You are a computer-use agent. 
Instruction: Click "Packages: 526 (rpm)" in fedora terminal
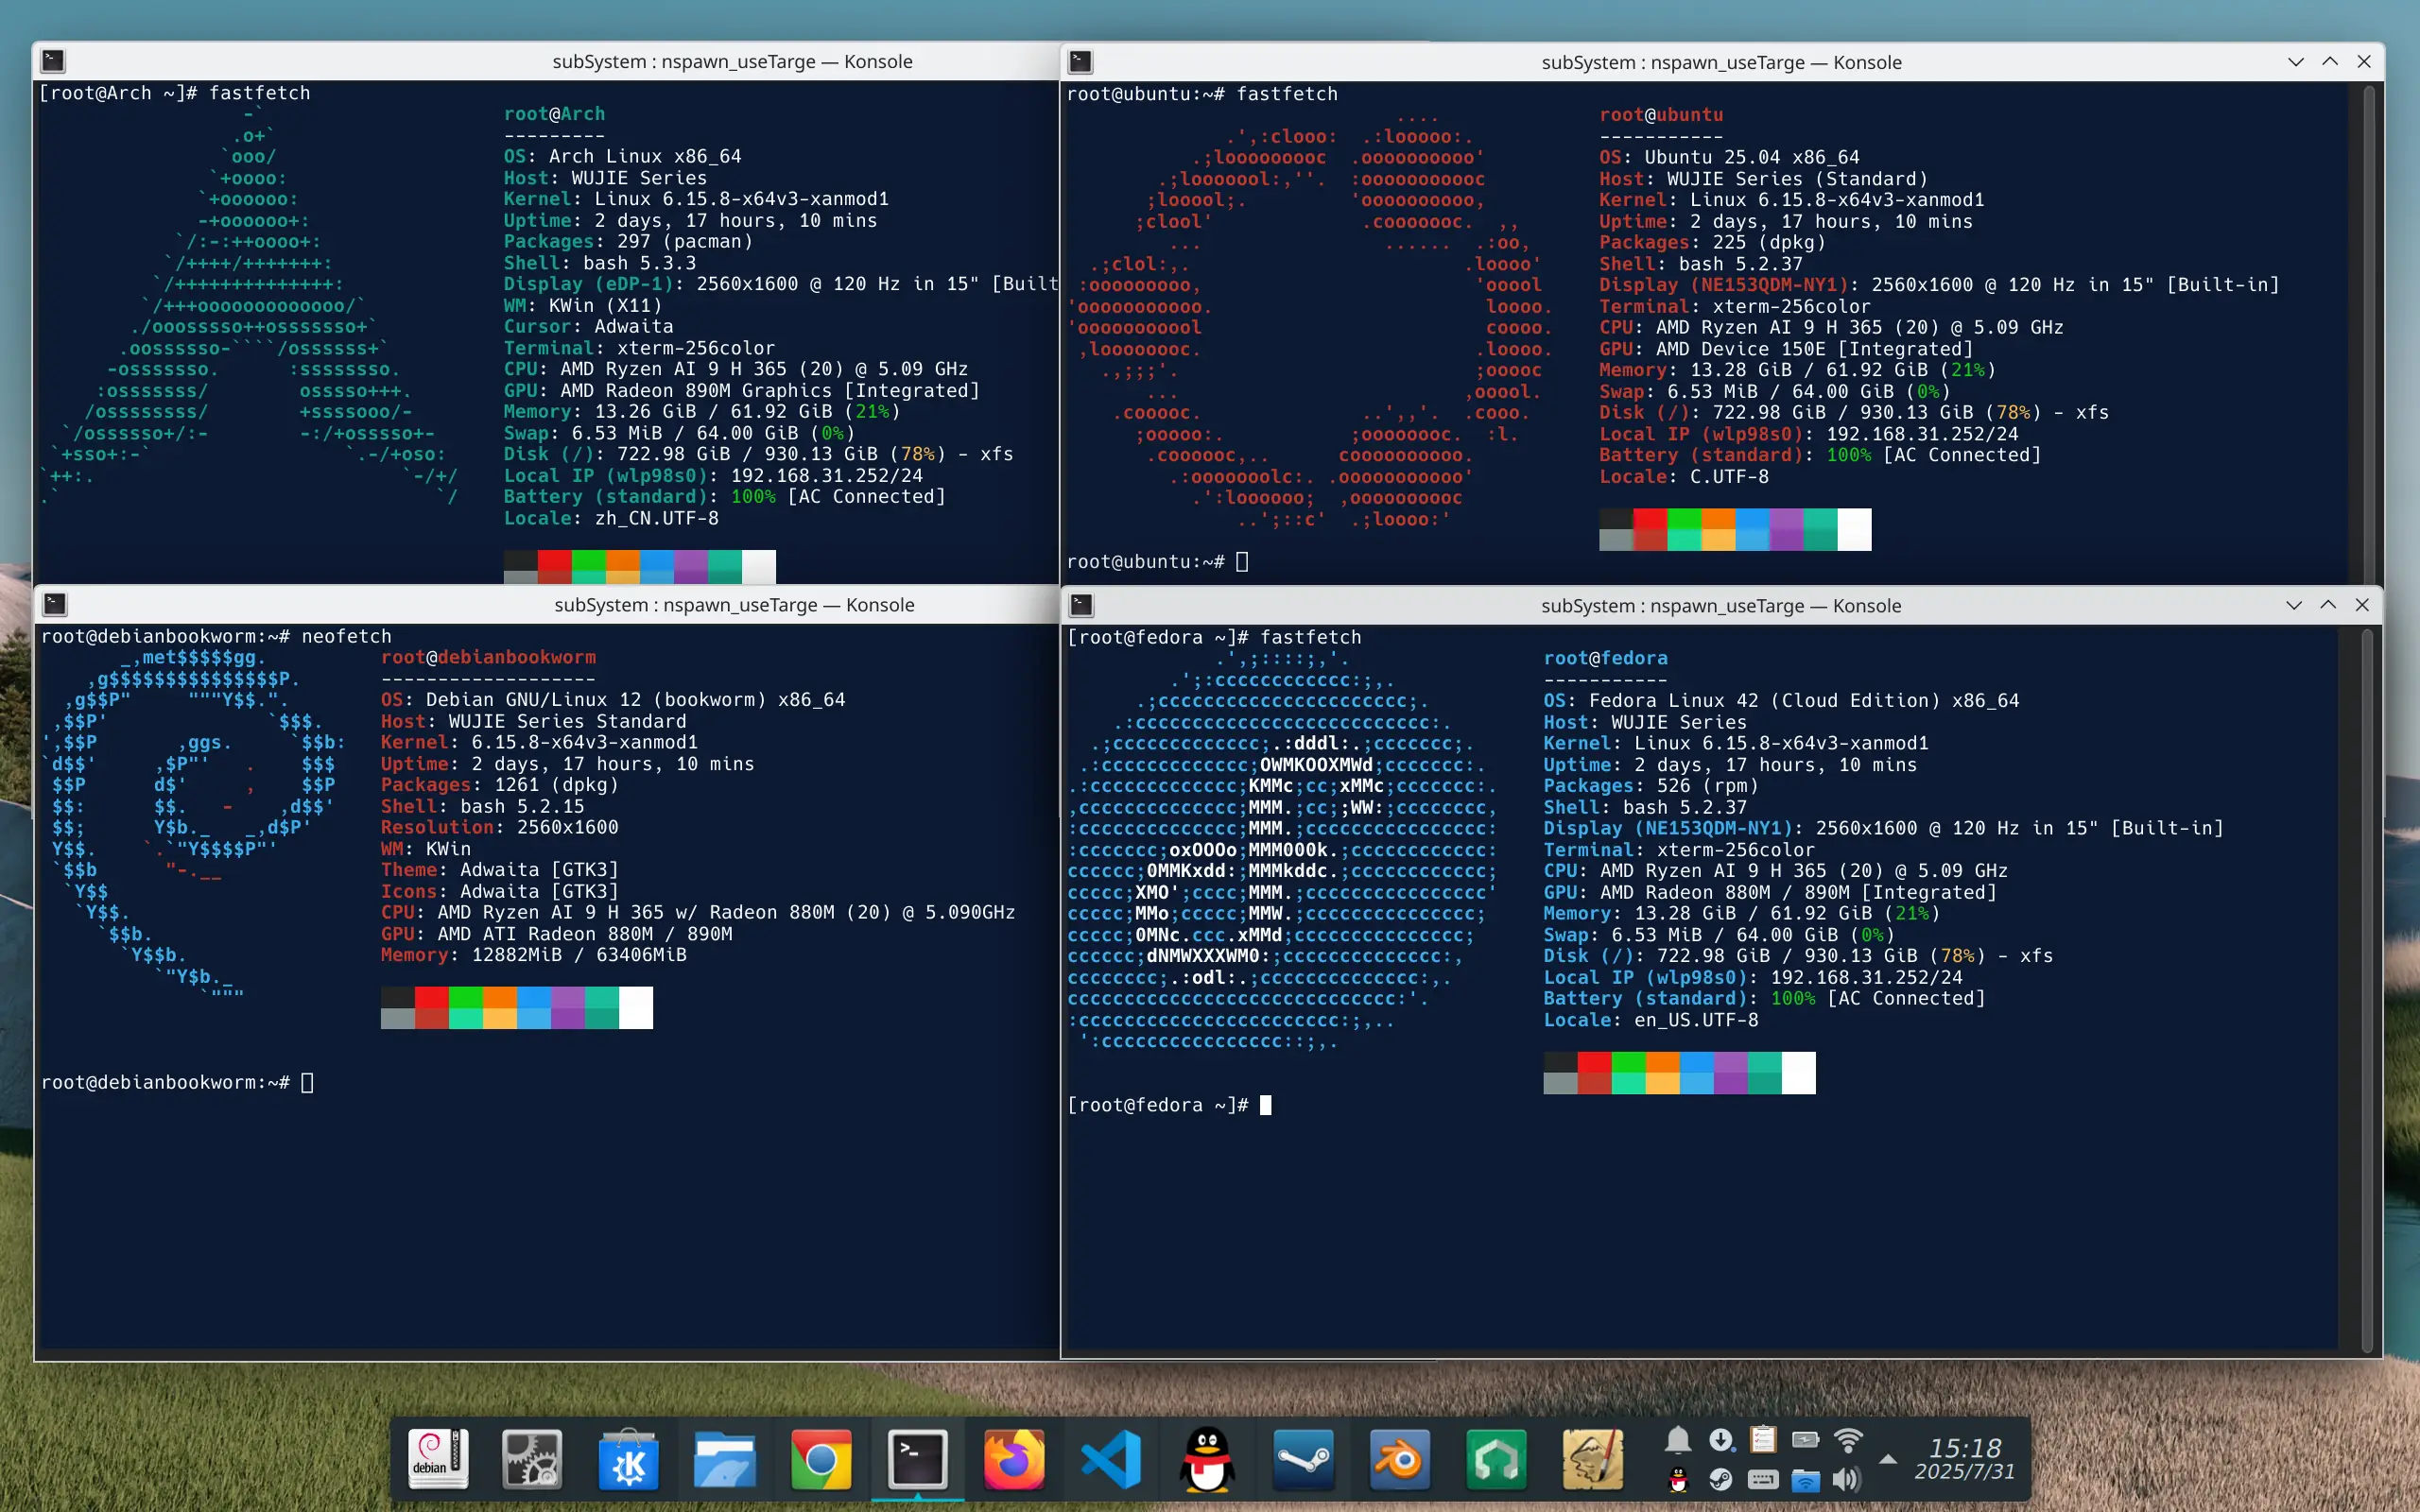click(1651, 785)
